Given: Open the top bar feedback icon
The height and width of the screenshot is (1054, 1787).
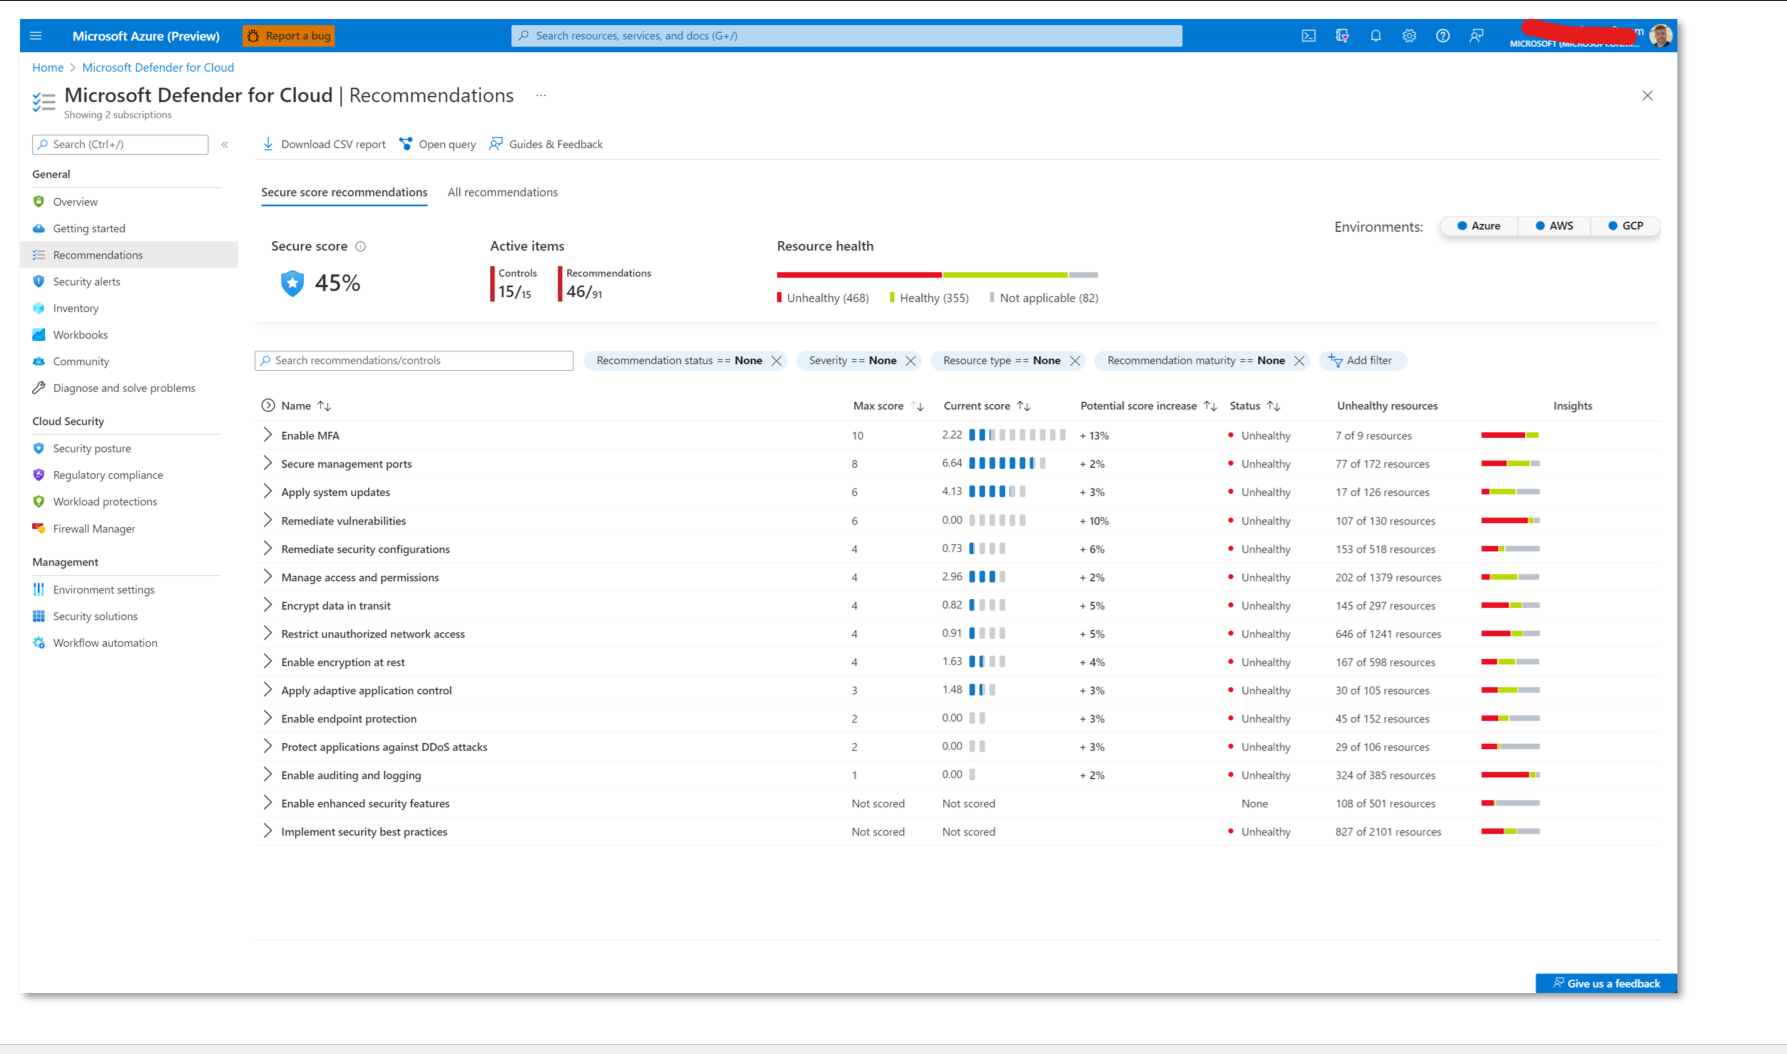Looking at the screenshot, I should (1477, 36).
